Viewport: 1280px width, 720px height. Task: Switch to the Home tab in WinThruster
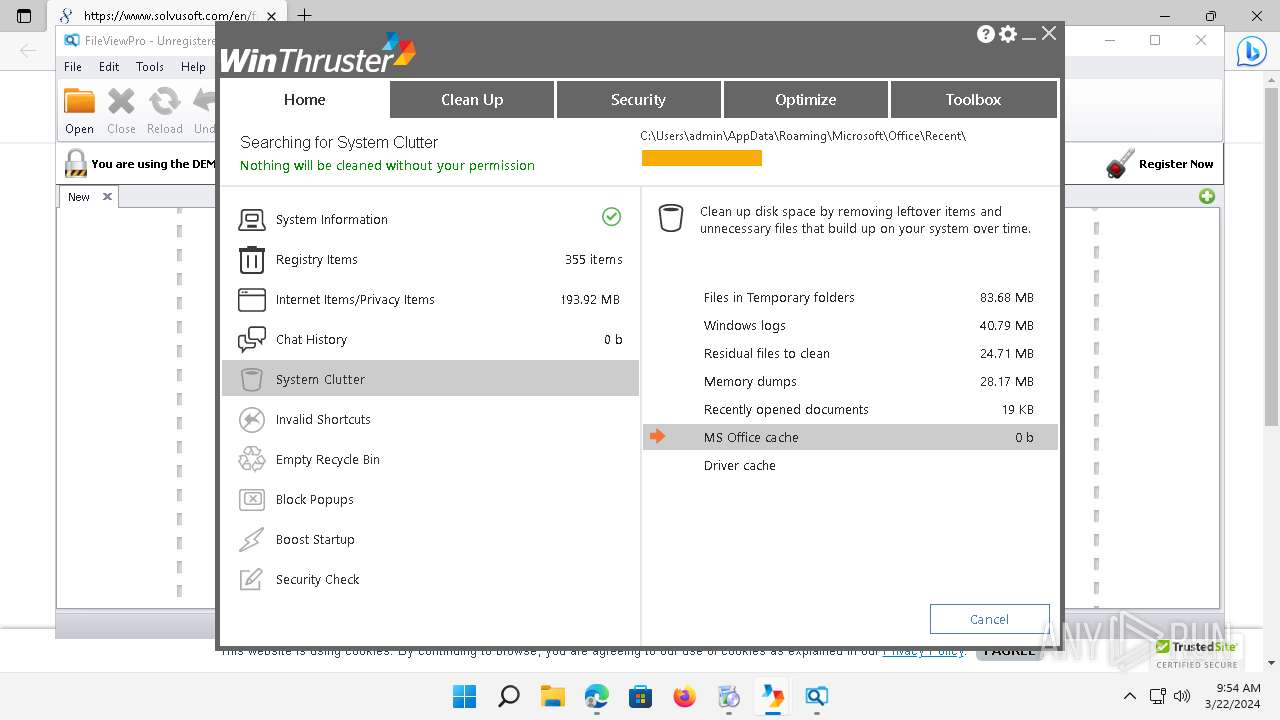point(304,99)
